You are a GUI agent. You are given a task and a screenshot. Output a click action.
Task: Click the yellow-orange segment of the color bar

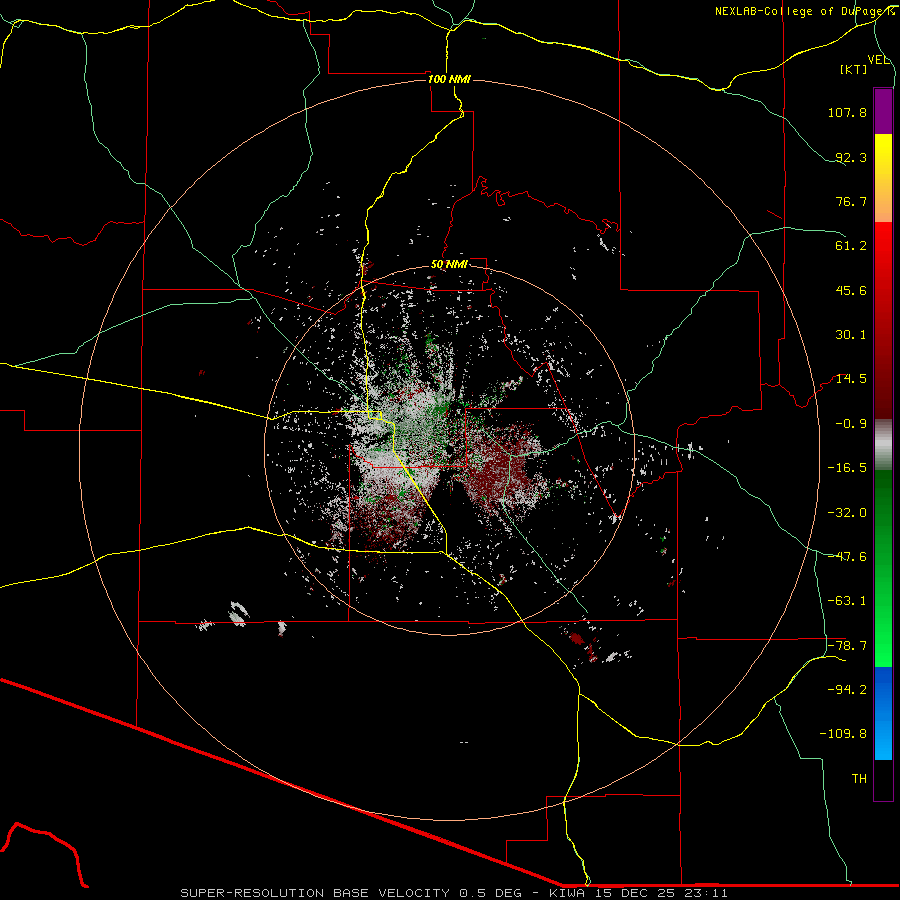tap(883, 178)
